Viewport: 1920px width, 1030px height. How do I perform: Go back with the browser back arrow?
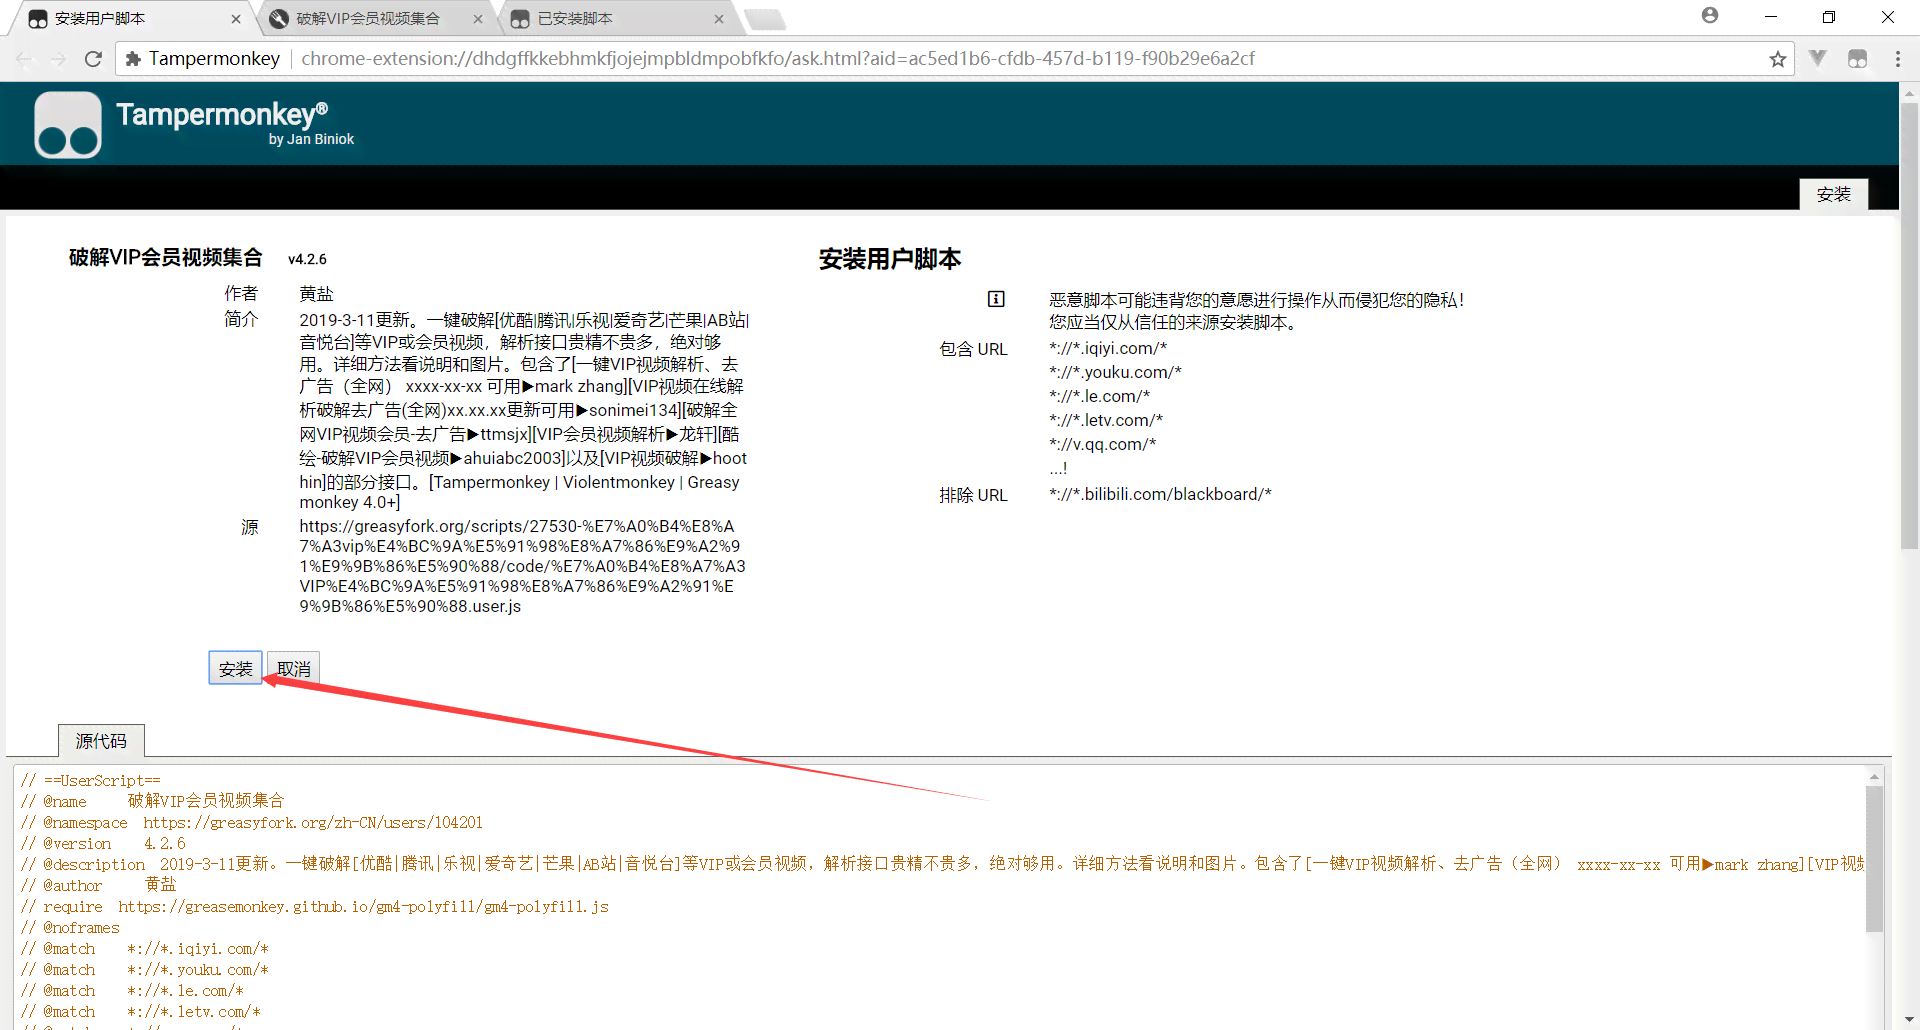(x=25, y=59)
